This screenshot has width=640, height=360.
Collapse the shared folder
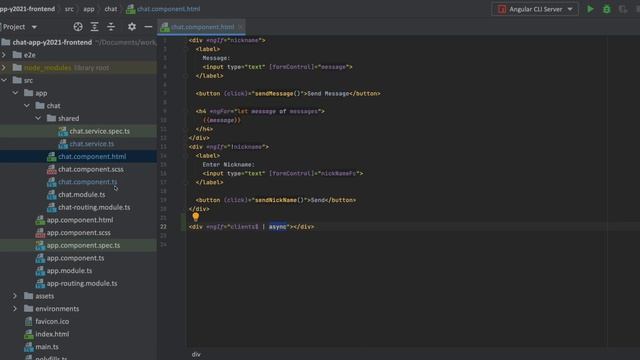tap(38, 118)
